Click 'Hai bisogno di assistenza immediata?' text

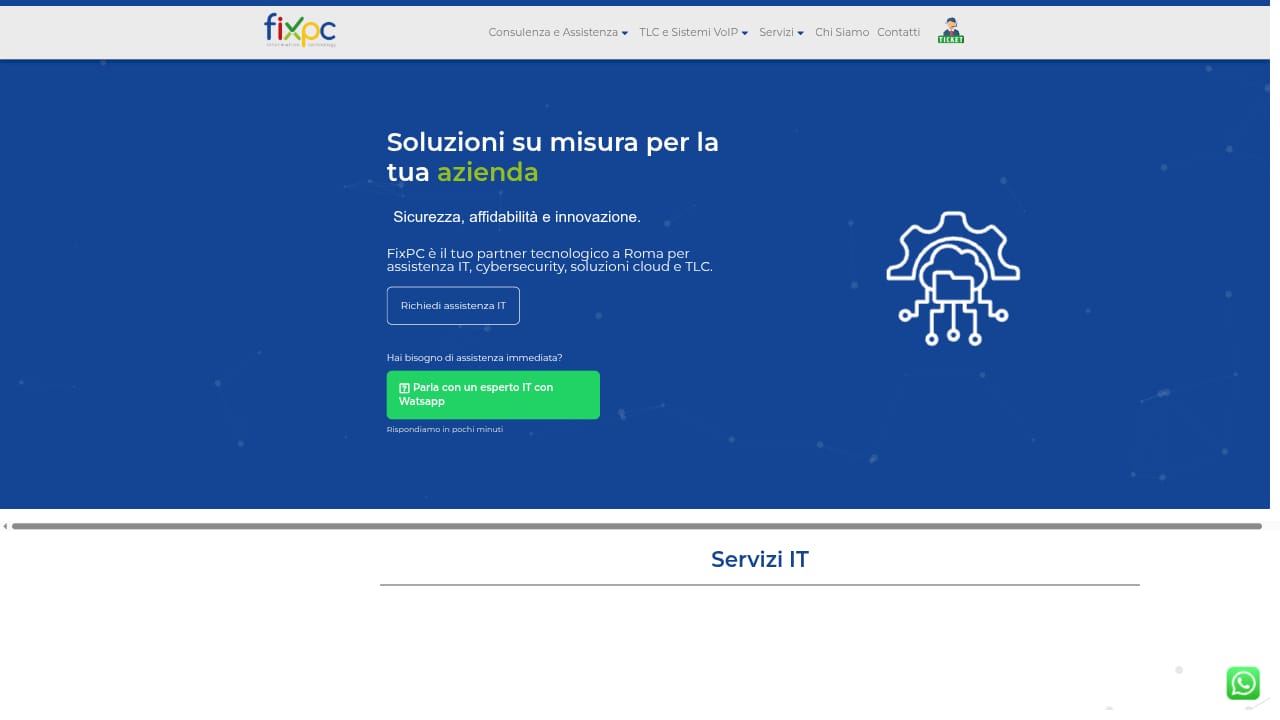474,358
